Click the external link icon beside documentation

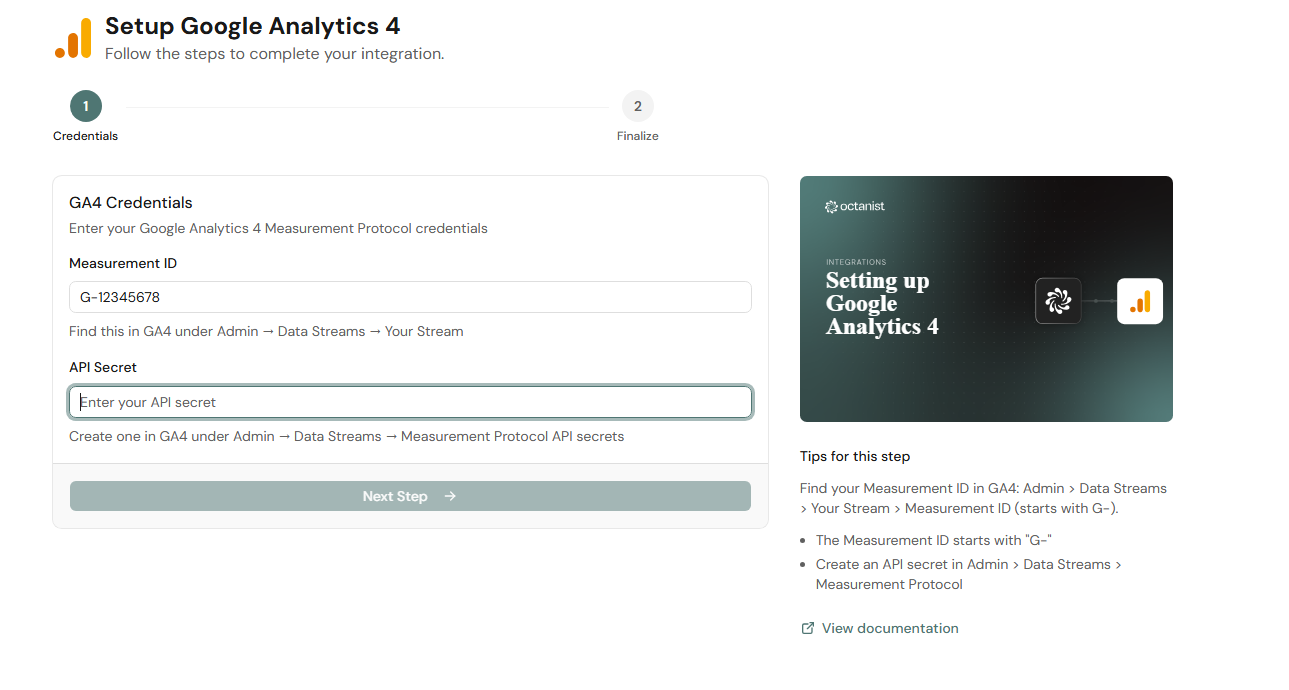tap(808, 629)
